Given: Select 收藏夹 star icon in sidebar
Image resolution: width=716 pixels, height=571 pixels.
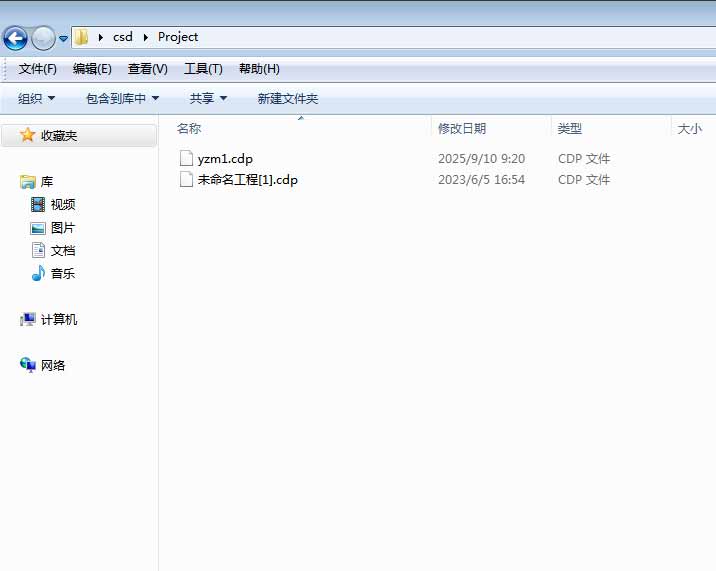Looking at the screenshot, I should click(28, 135).
